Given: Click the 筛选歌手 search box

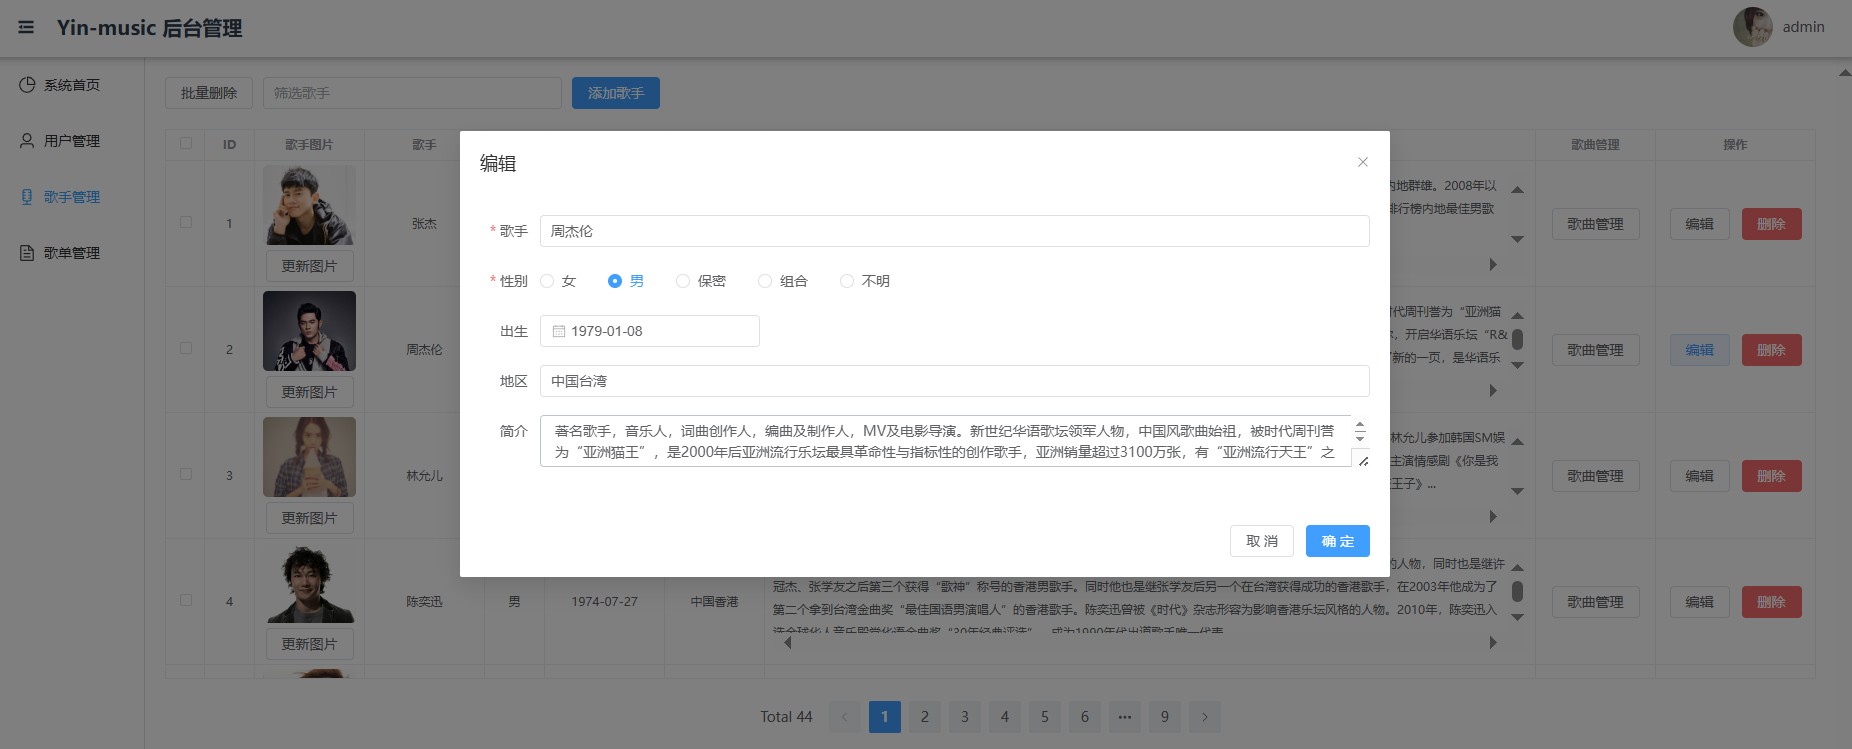Looking at the screenshot, I should point(412,93).
